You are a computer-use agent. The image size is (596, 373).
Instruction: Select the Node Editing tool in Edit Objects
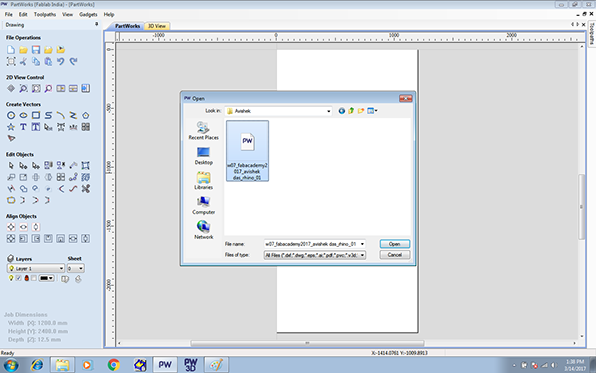coord(23,165)
